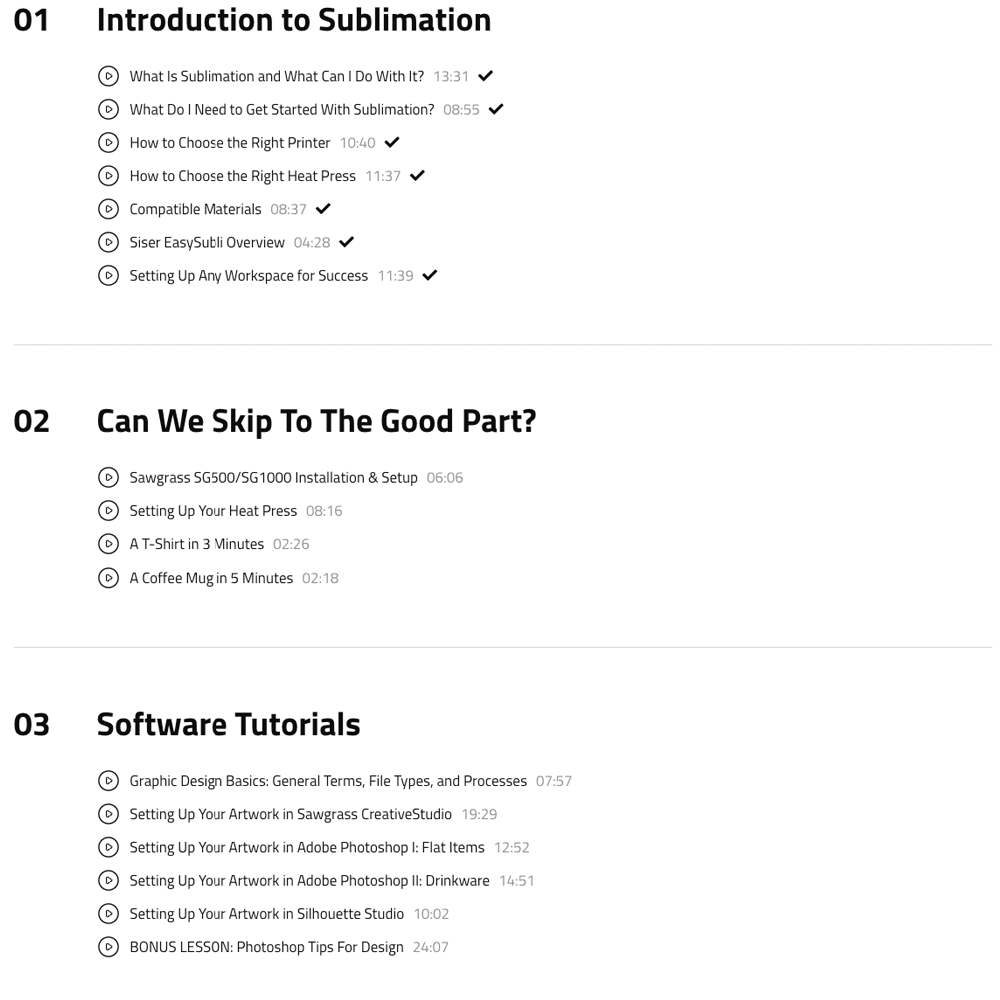1000x1000 pixels.
Task: Click the Introduction to Sublimation section heading
Action: 293,20
